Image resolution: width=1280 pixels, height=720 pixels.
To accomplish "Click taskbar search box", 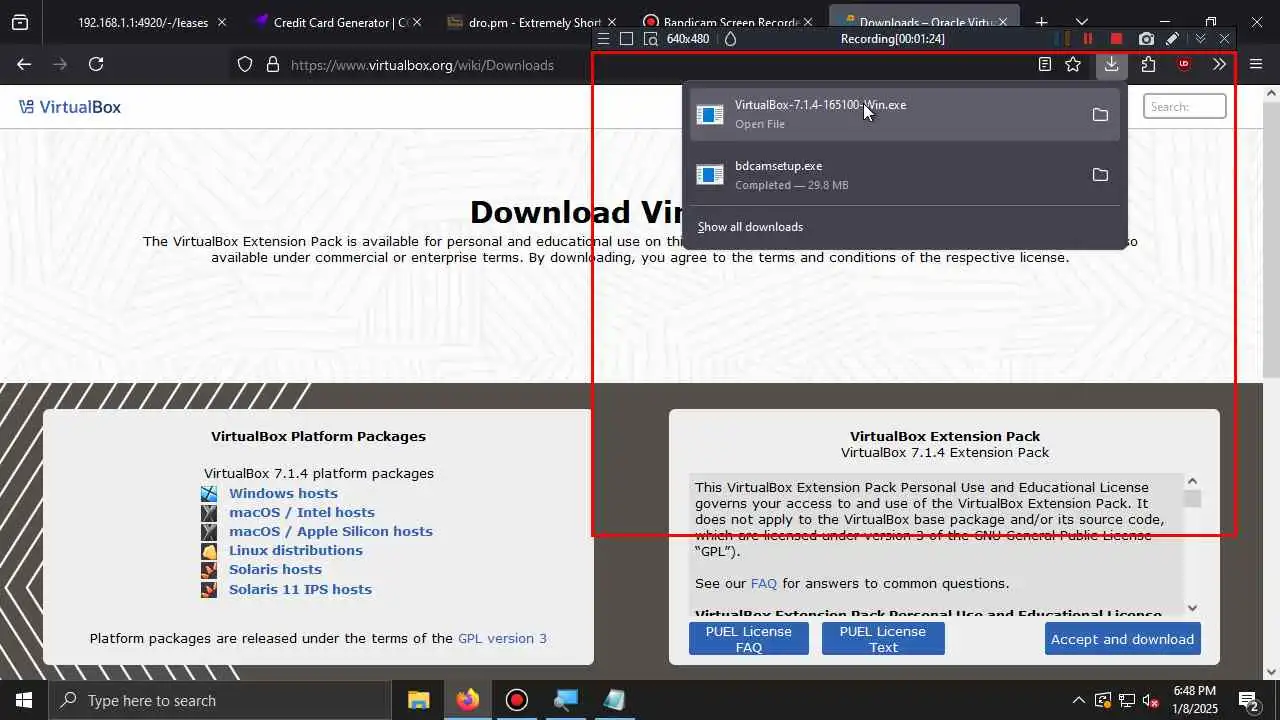I will (220, 700).
